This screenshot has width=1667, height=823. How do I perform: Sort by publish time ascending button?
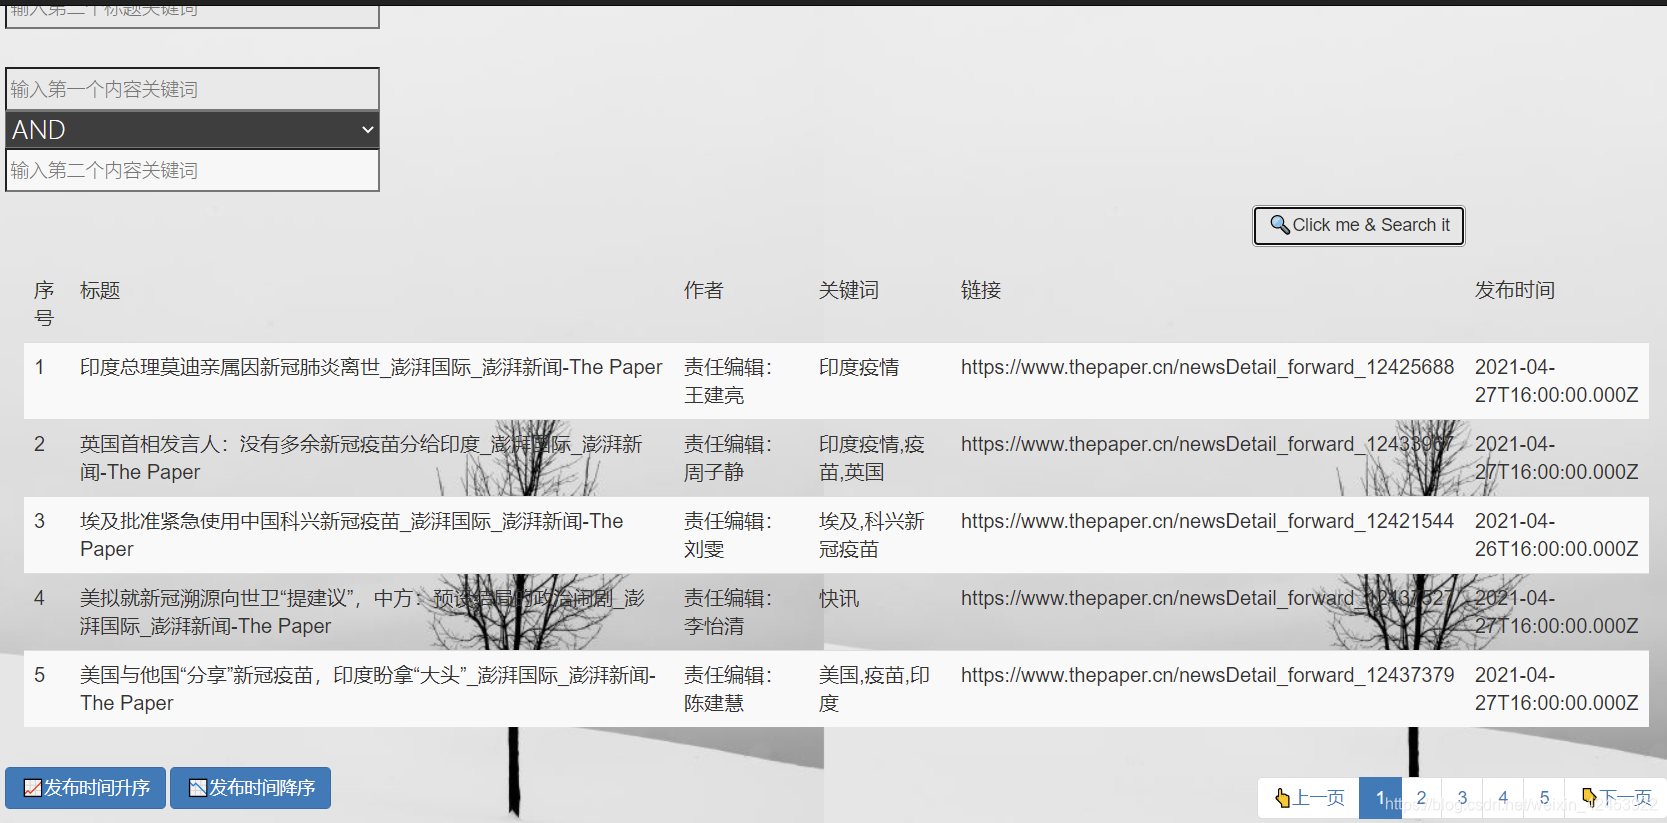86,788
